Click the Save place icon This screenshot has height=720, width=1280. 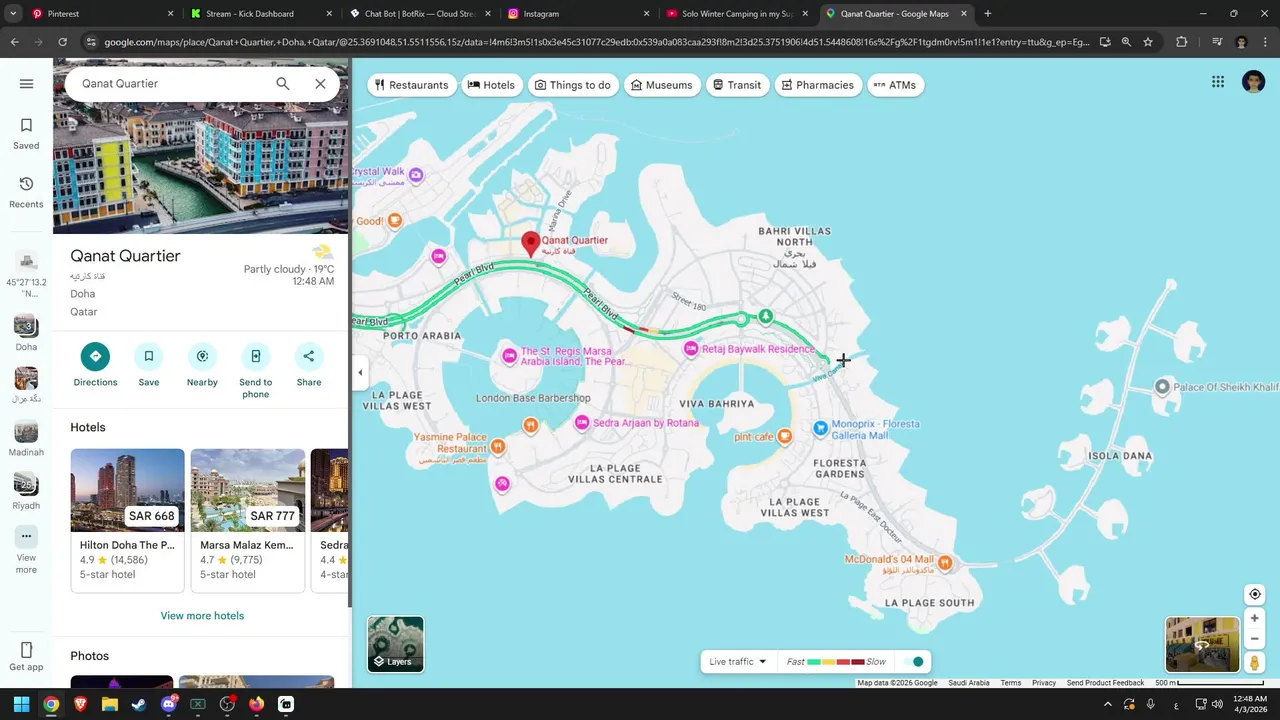point(148,356)
